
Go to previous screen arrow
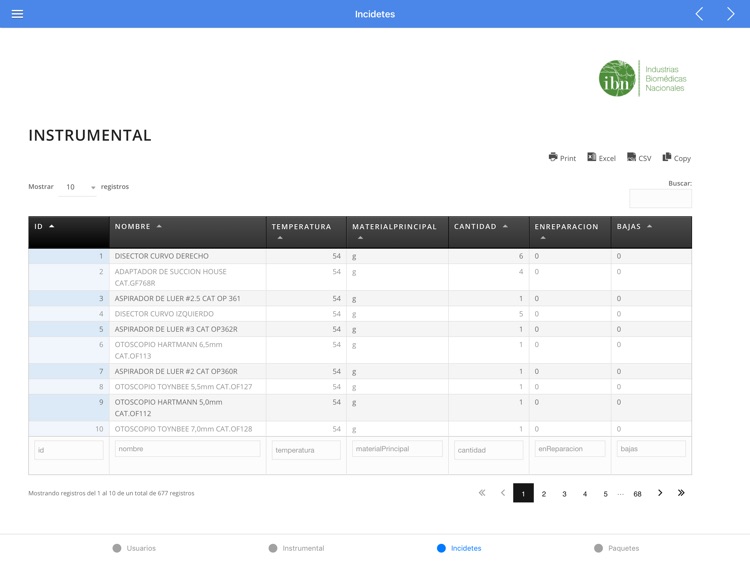click(699, 14)
